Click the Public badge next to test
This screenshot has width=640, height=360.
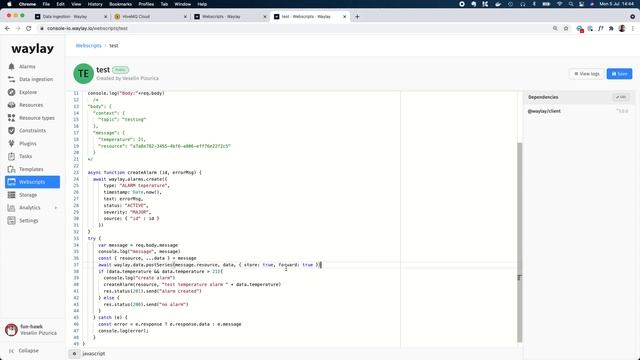(x=120, y=70)
